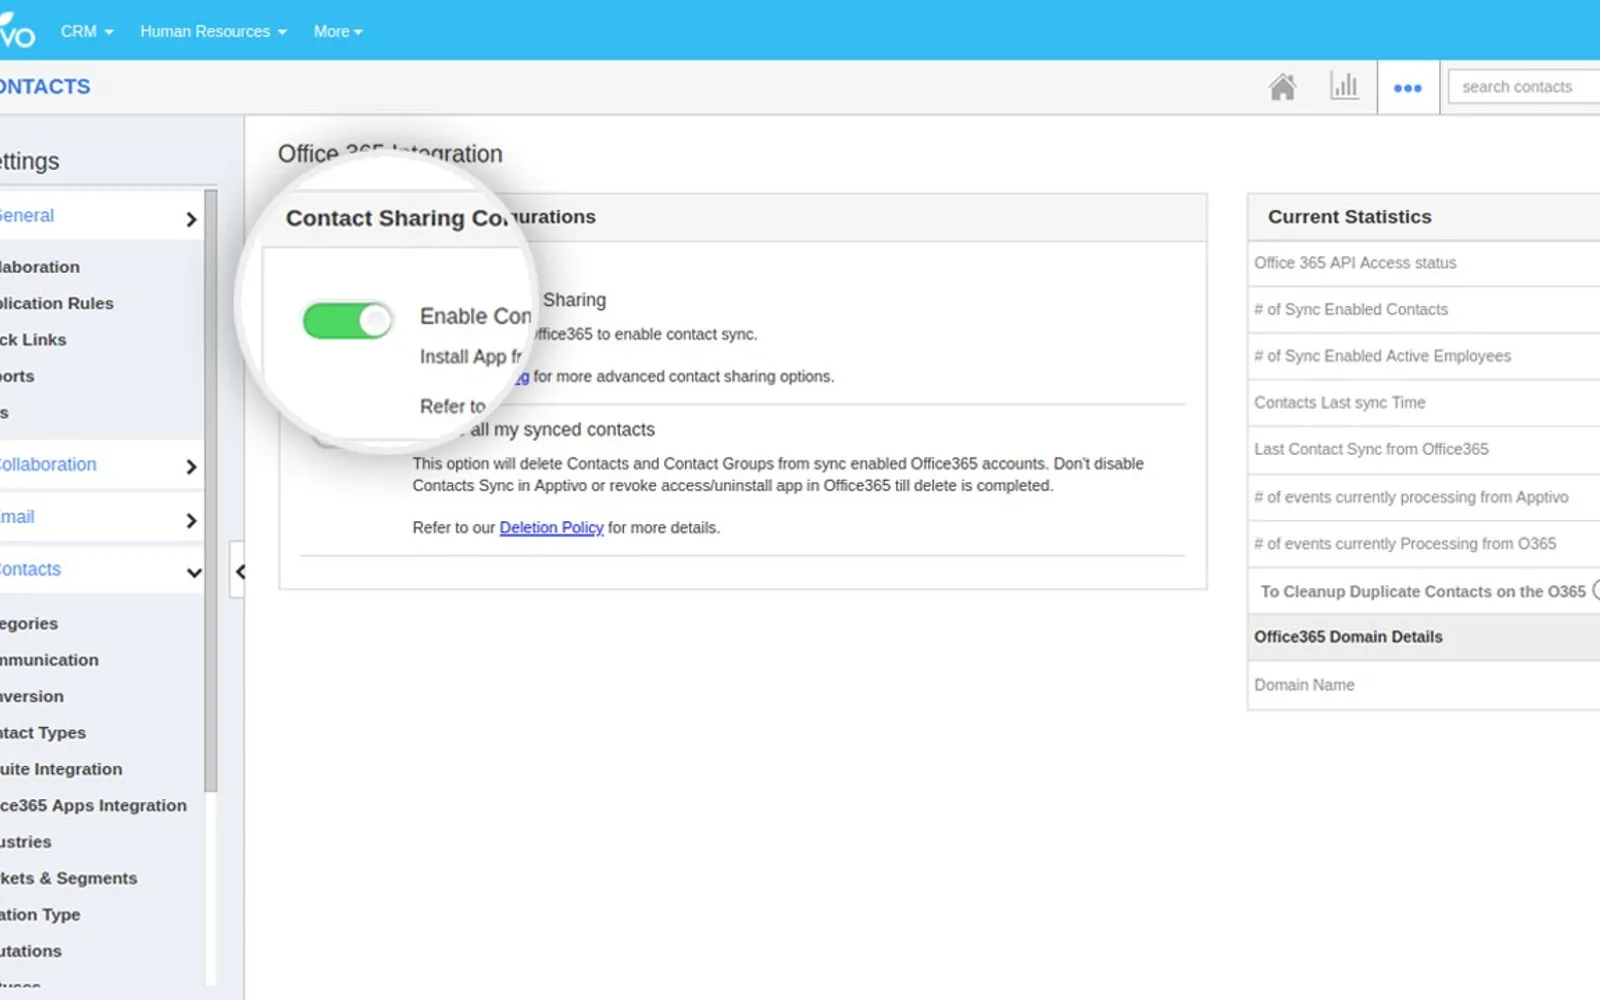Open Industries item in sidebar
1600x1000 pixels.
click(x=26, y=842)
